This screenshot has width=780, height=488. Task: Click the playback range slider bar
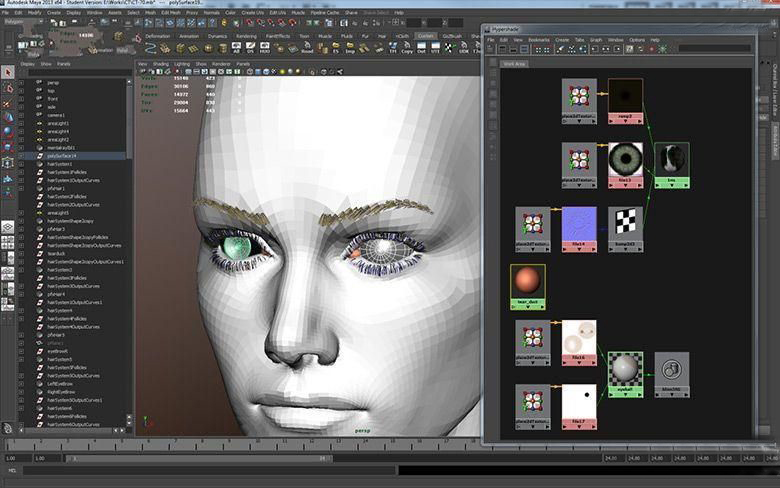pos(199,458)
